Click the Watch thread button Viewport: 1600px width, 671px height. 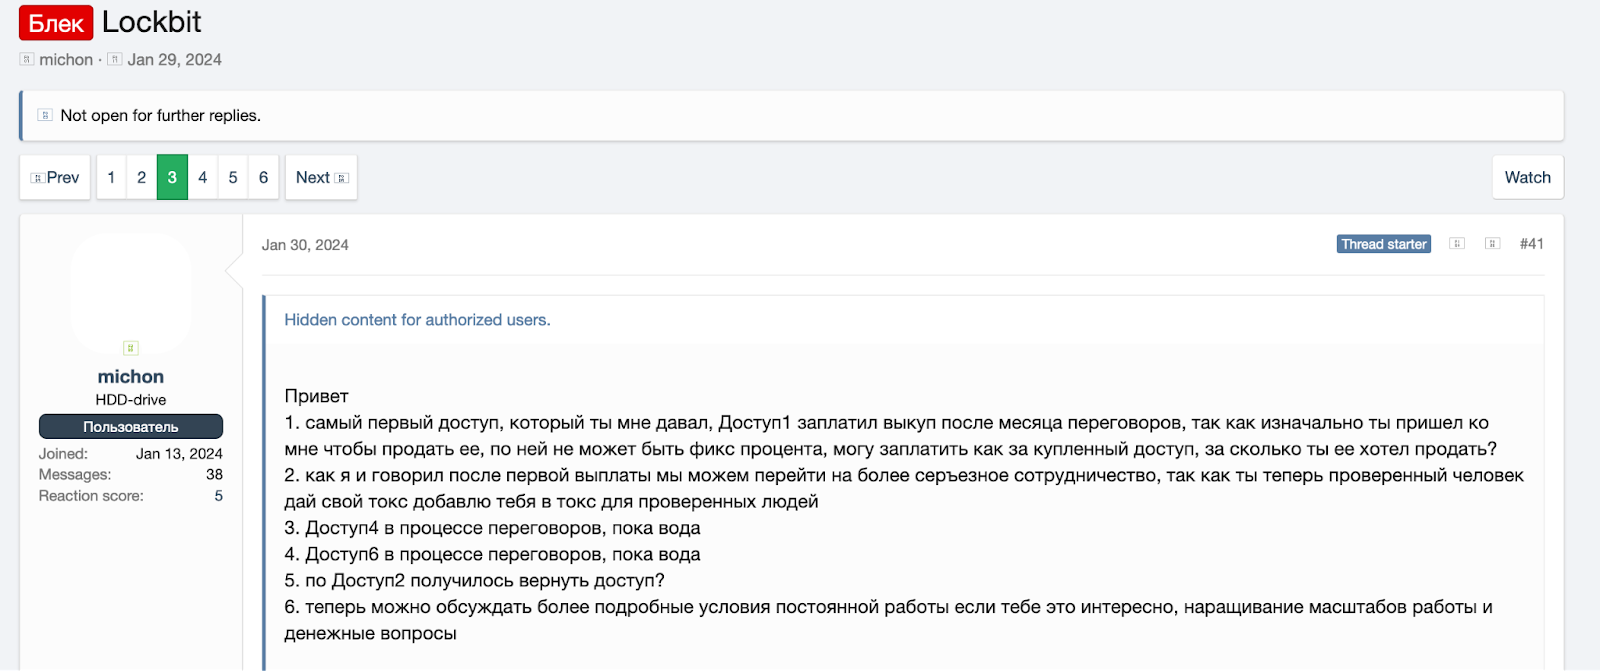(x=1528, y=177)
